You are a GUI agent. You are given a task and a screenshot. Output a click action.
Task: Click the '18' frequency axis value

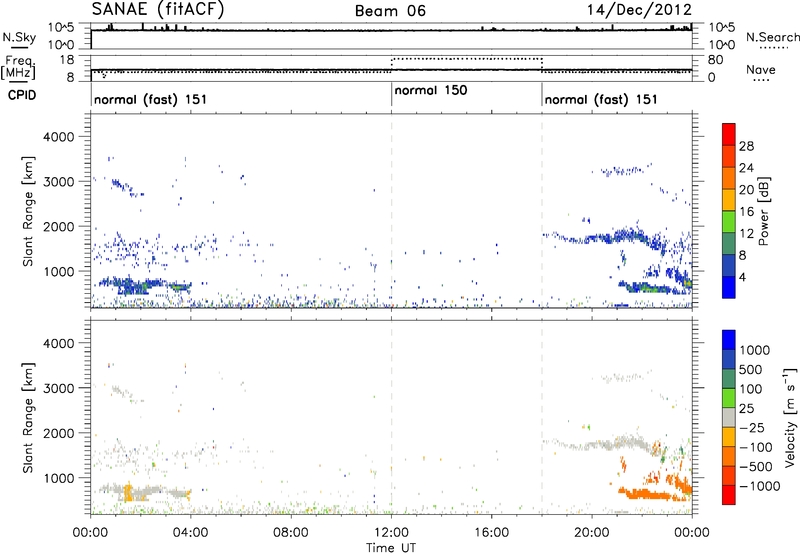coord(66,60)
